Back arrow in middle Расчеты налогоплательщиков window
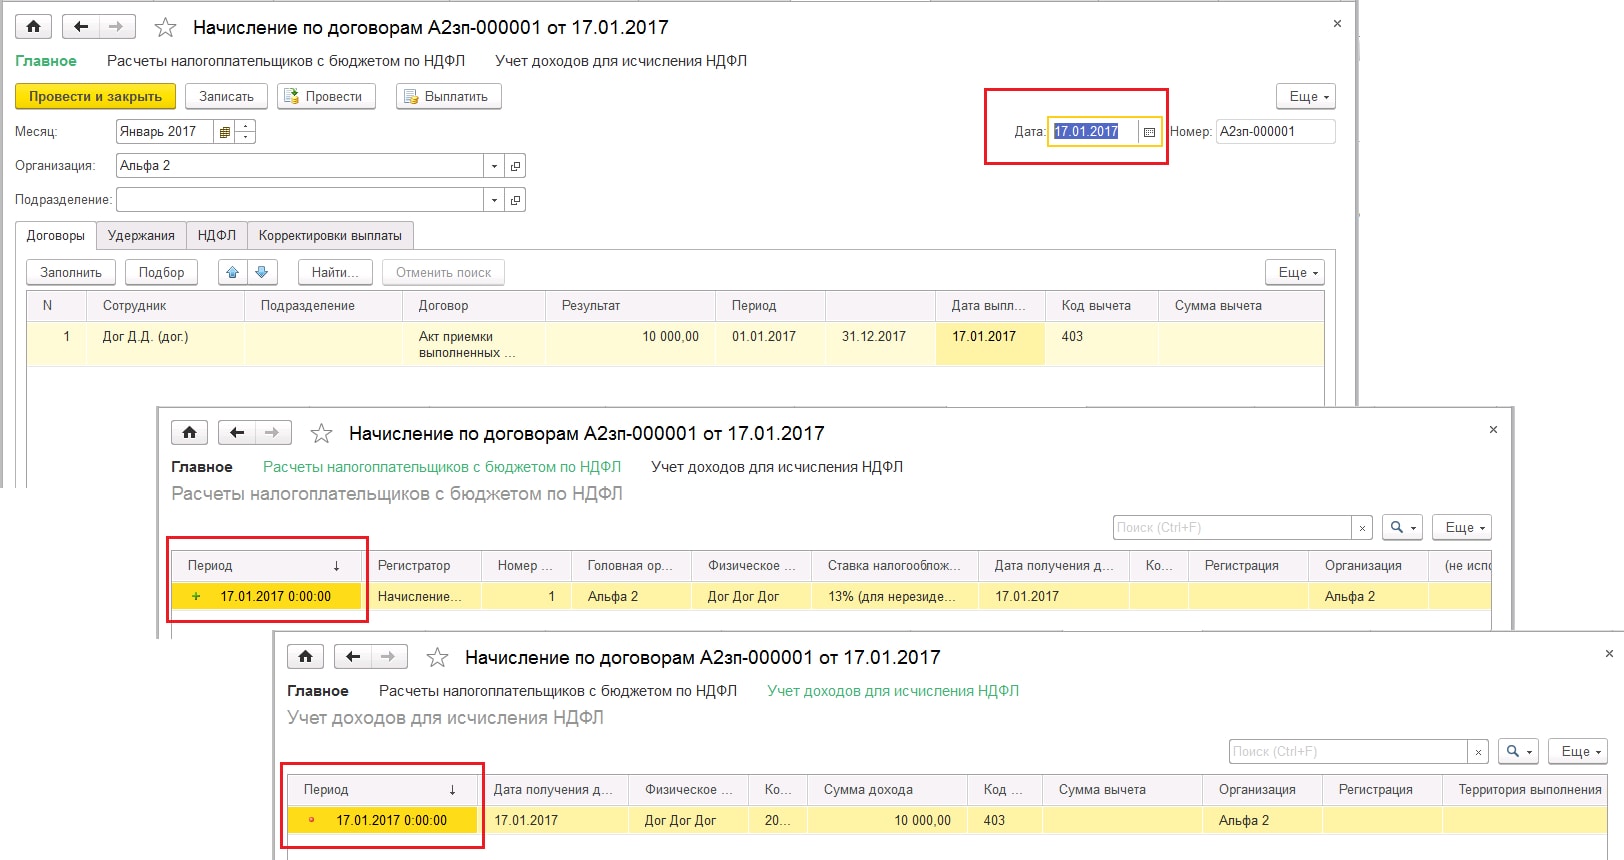 click(x=237, y=433)
